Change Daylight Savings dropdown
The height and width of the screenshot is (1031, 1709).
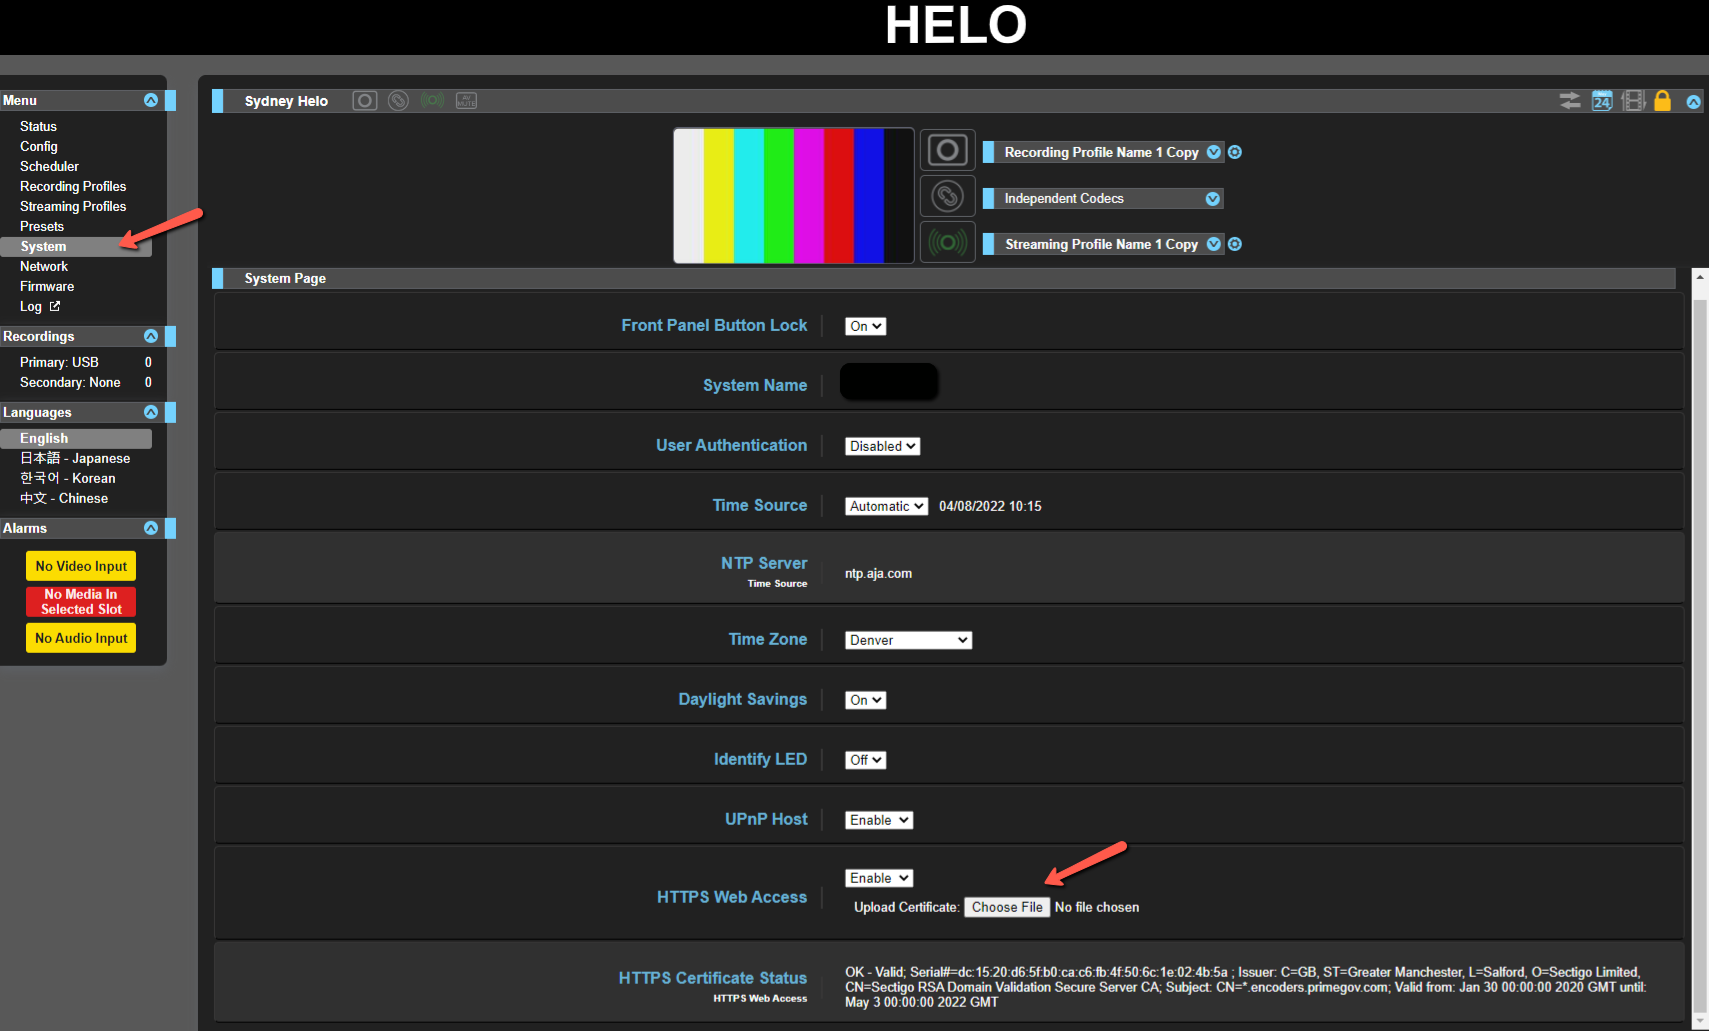(x=866, y=700)
